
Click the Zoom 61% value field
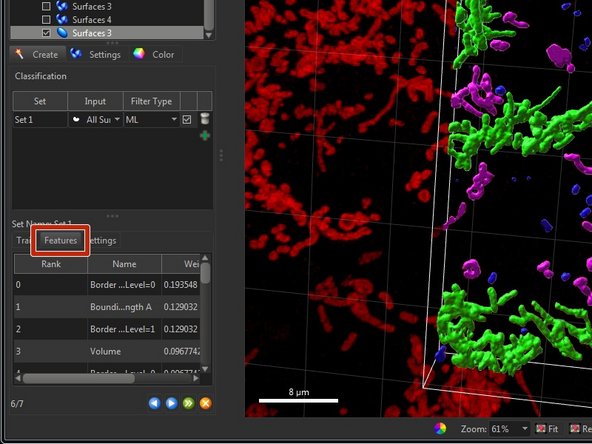(505, 429)
